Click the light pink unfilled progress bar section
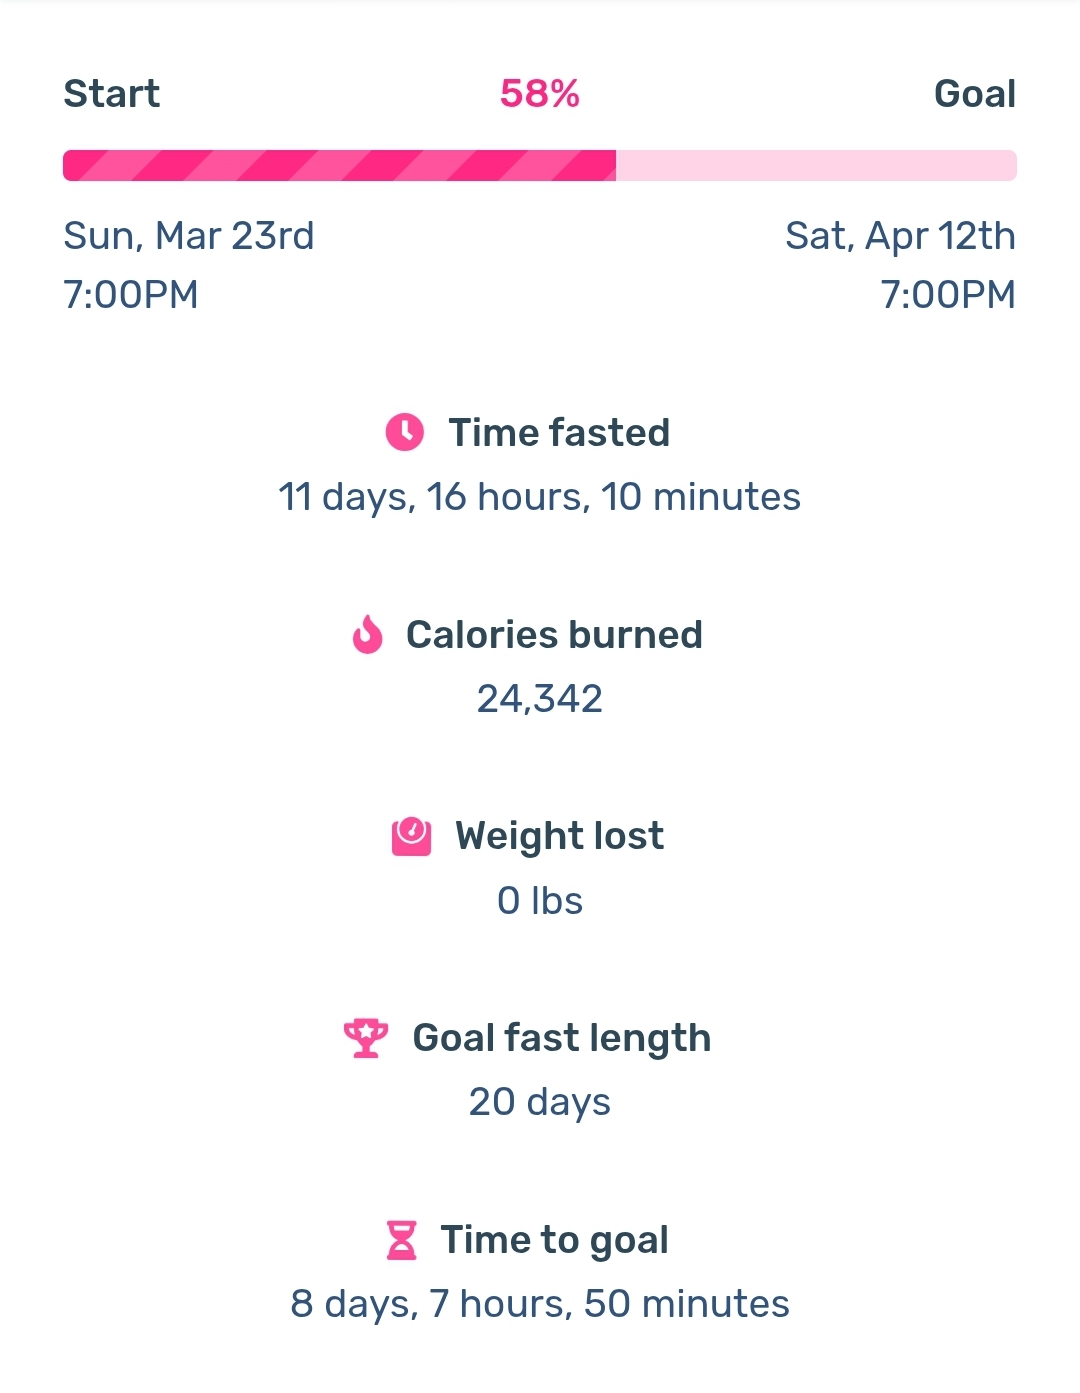 pyautogui.click(x=816, y=165)
